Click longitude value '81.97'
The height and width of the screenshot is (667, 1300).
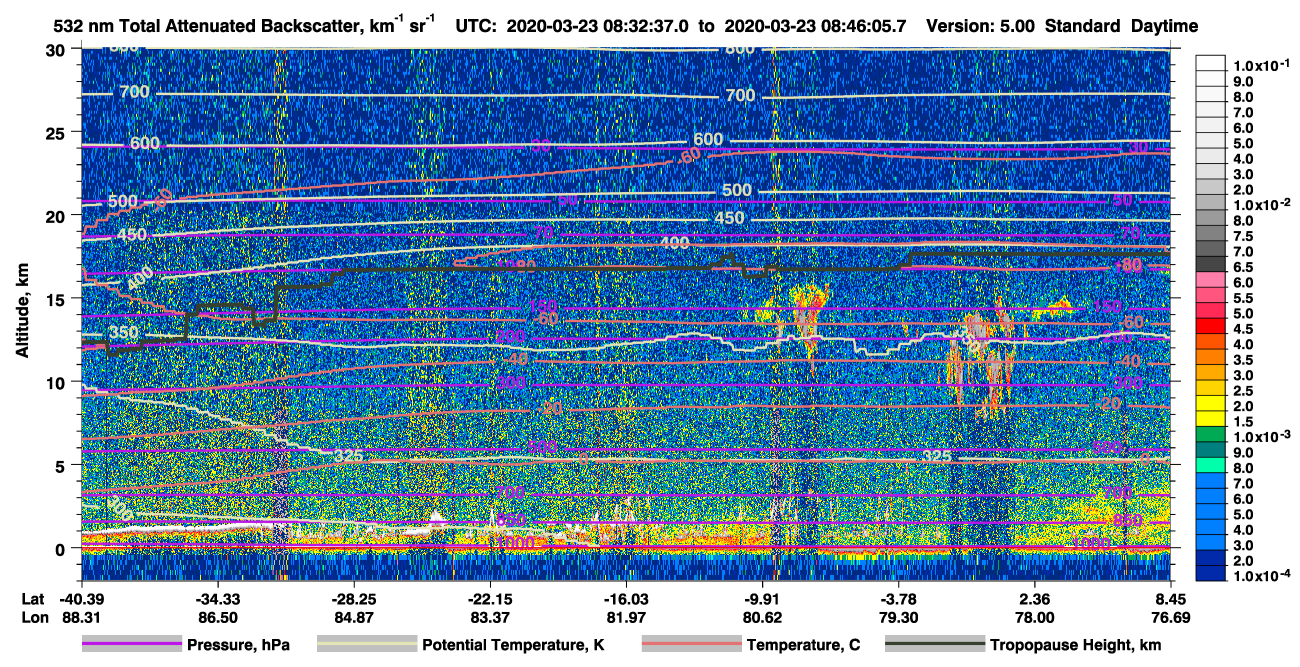pos(626,618)
